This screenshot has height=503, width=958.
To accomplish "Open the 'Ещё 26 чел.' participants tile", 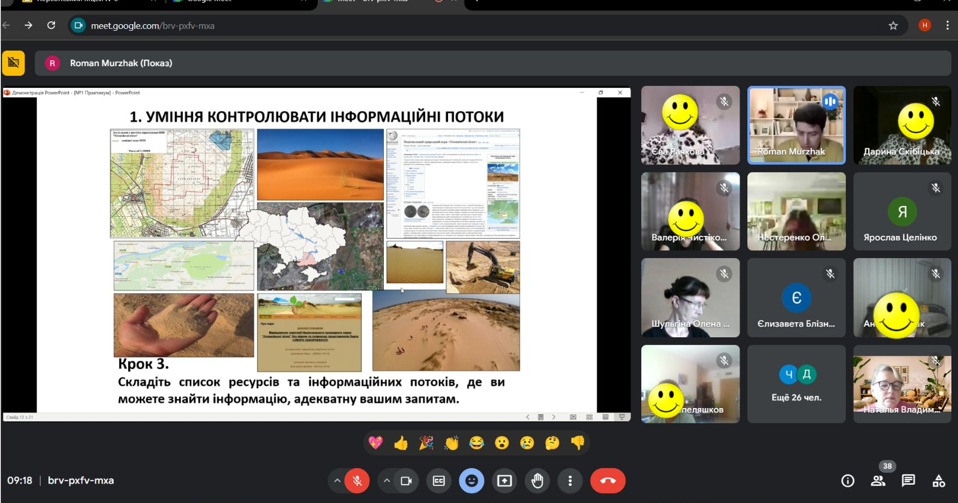I will point(796,384).
